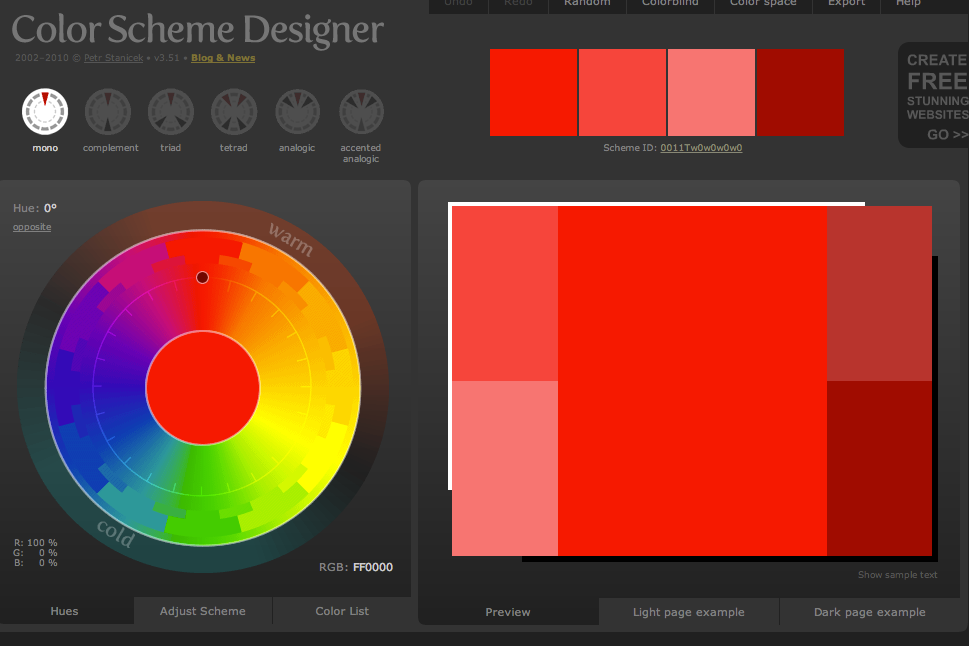Screen dimensions: 969x646
Task: Open the Help menu
Action: tap(908, 4)
